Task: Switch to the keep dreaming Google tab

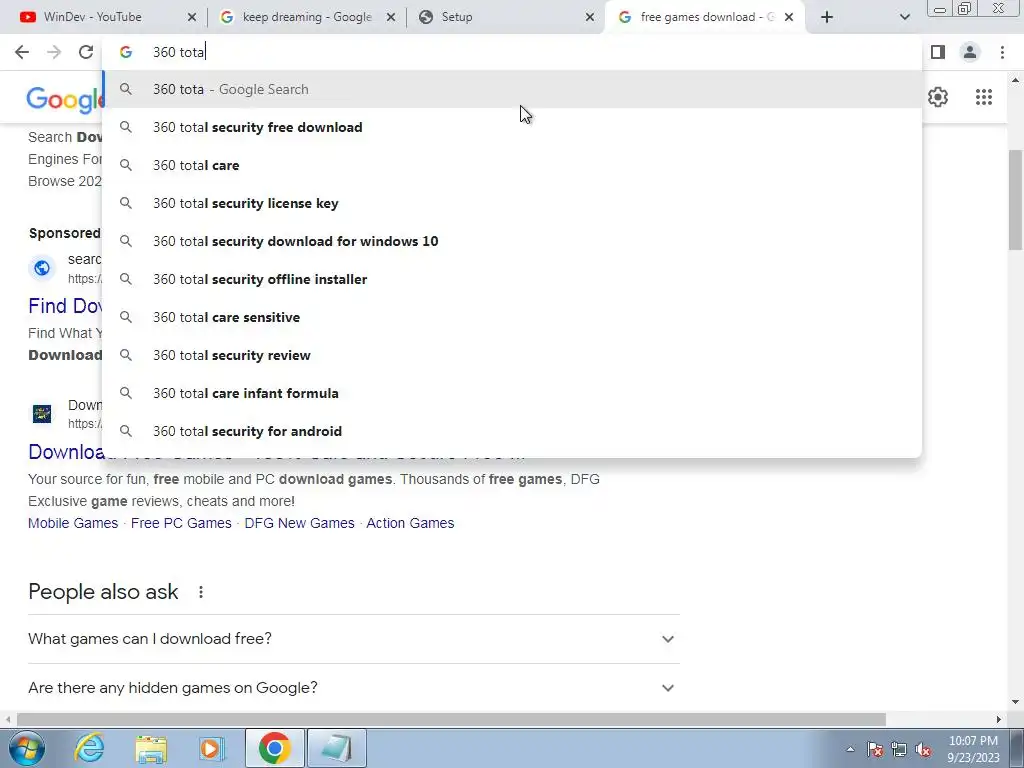Action: click(x=307, y=17)
